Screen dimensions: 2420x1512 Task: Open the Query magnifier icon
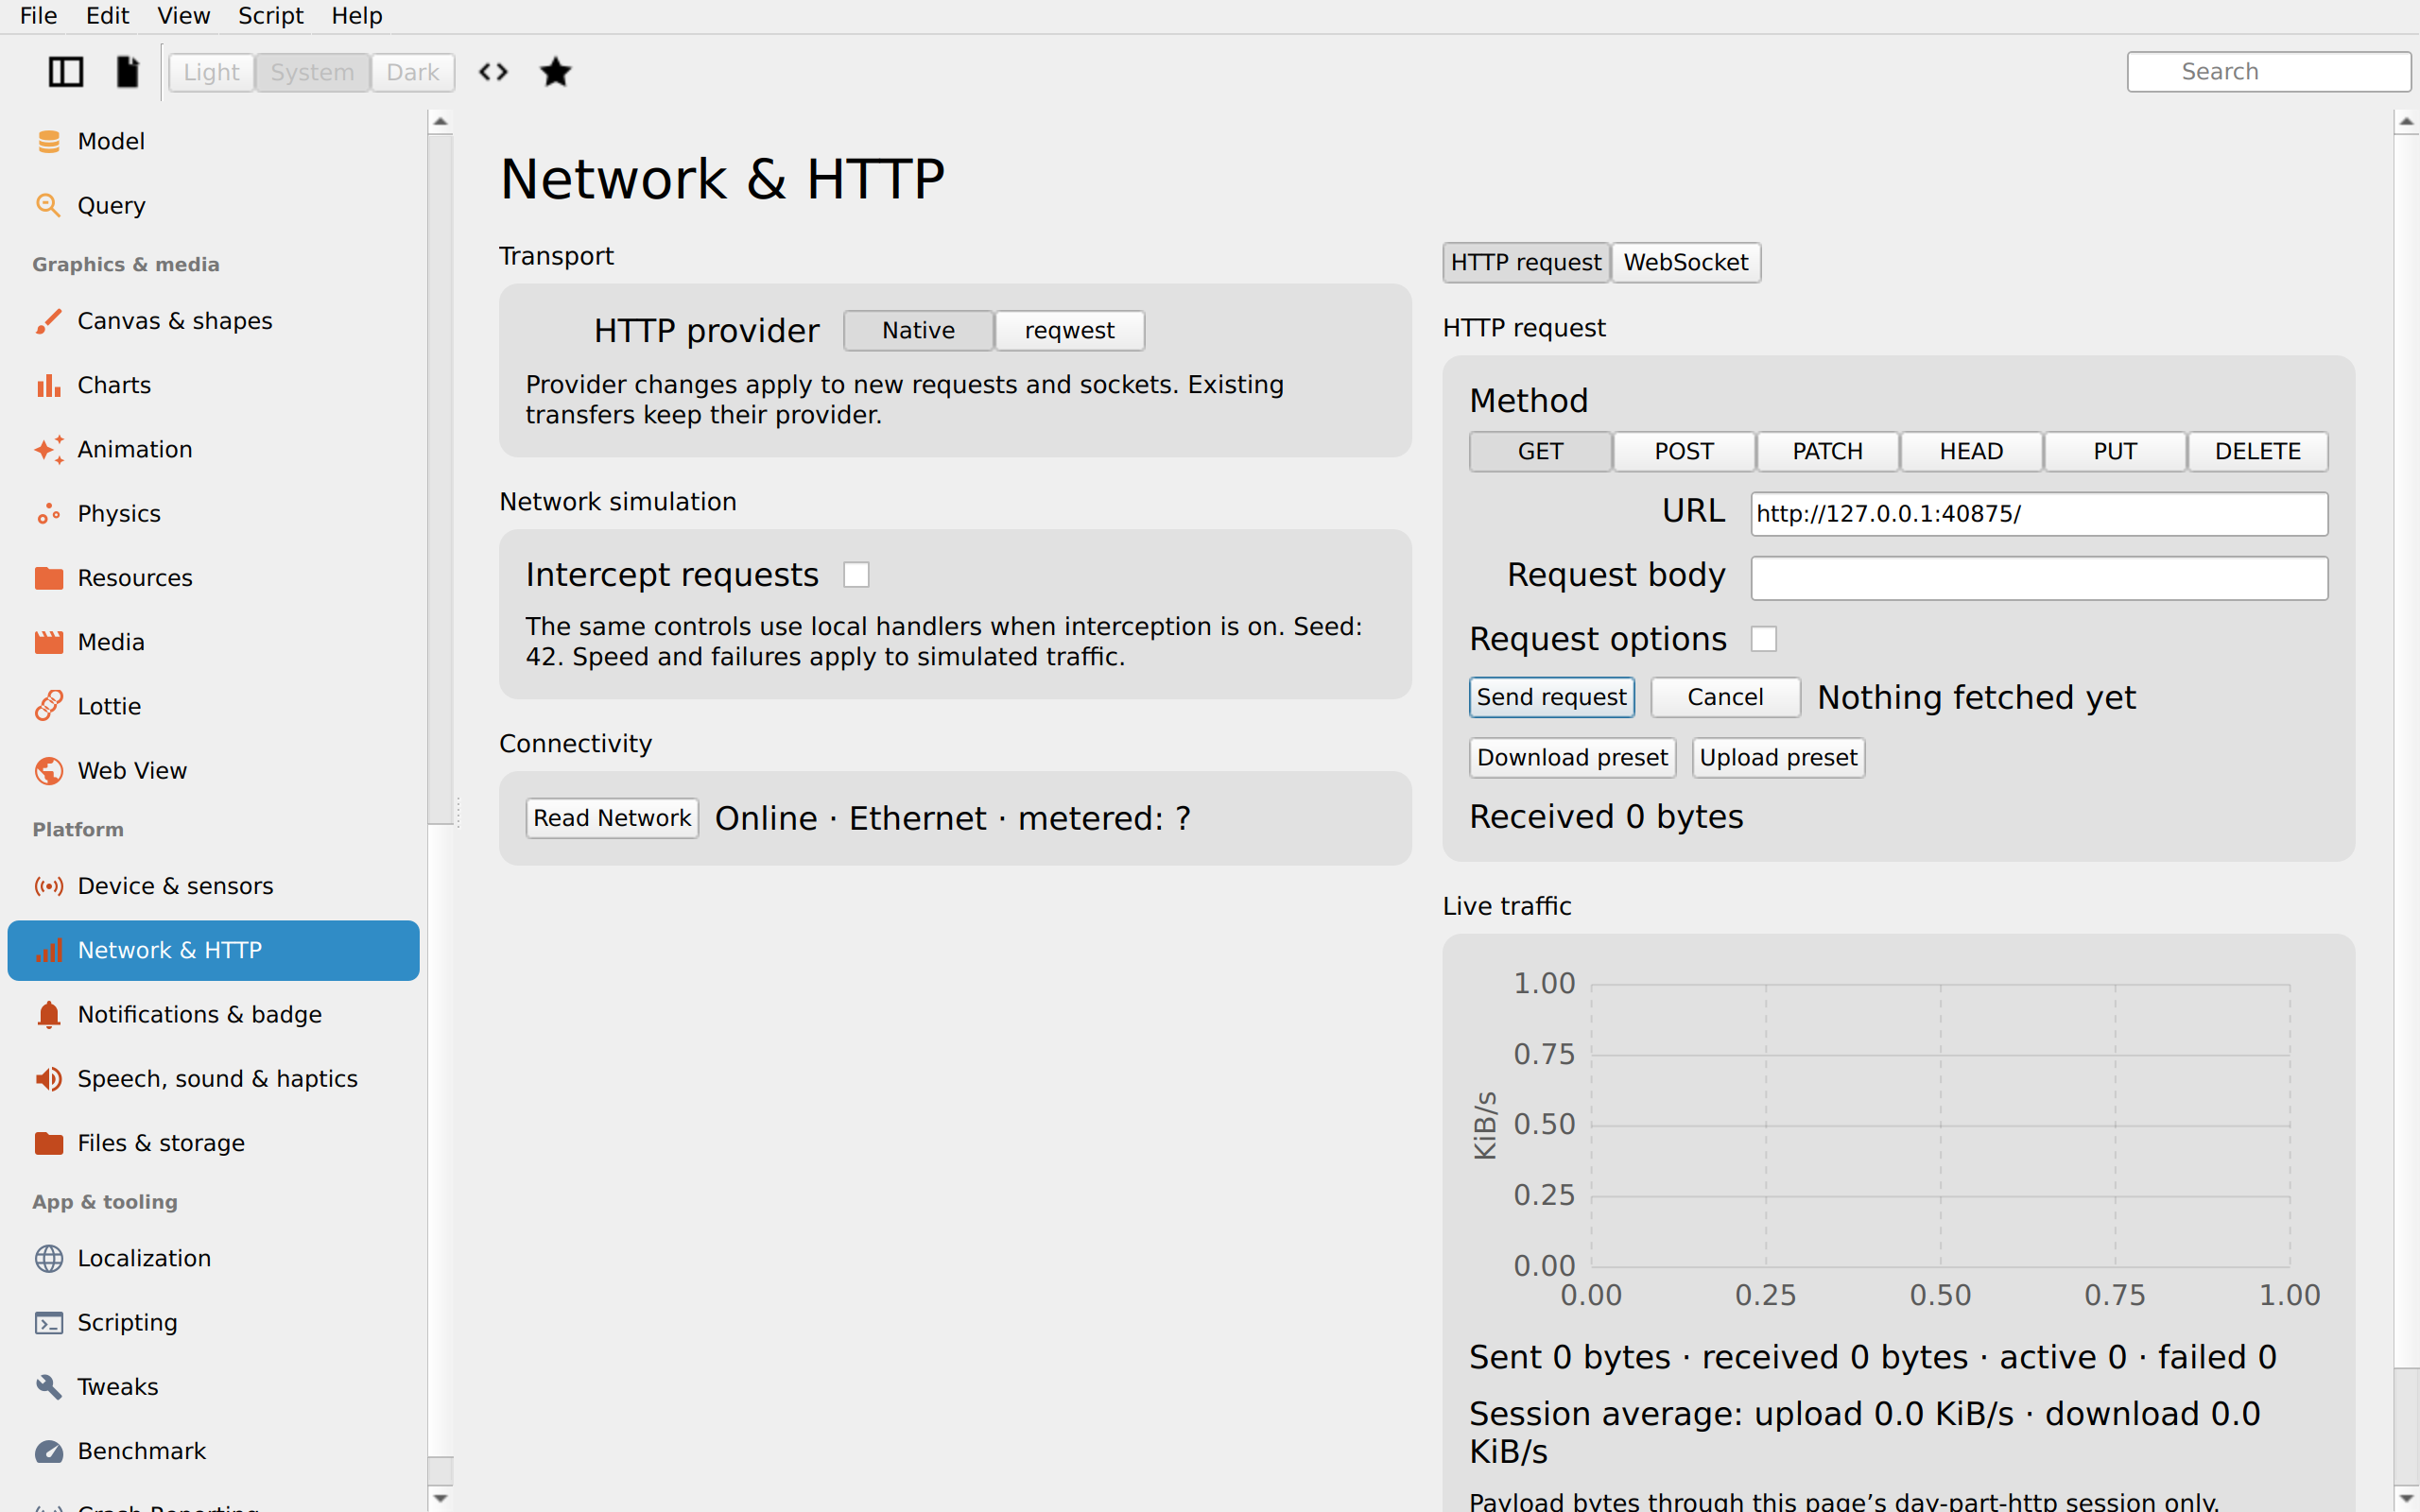[48, 206]
